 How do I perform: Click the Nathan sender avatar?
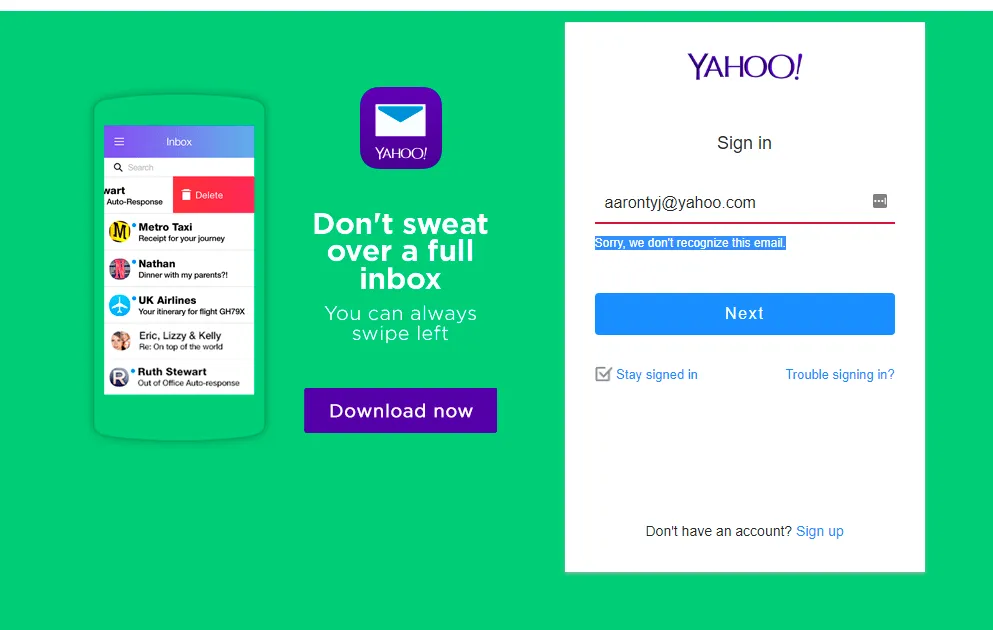coord(119,268)
